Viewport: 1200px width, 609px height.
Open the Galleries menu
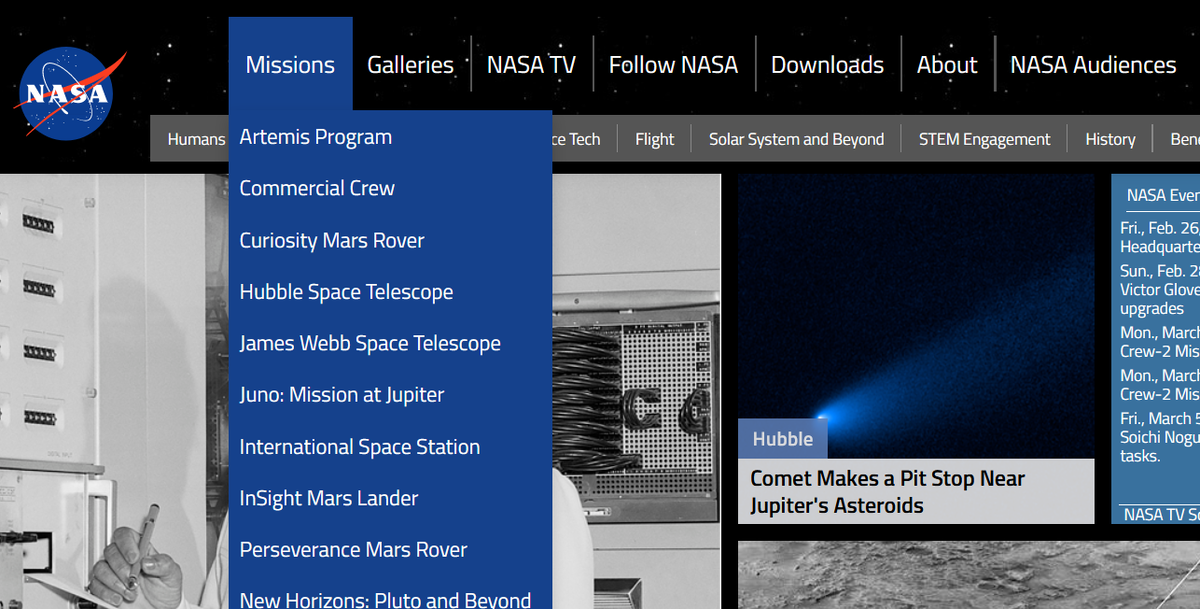pos(410,65)
